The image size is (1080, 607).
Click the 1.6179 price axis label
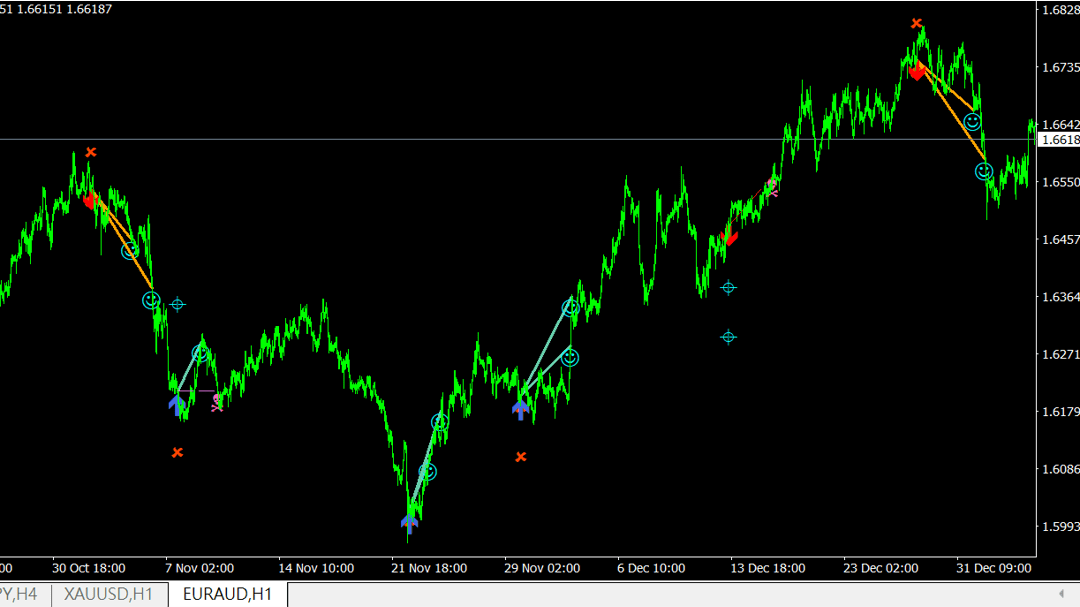tap(1061, 412)
